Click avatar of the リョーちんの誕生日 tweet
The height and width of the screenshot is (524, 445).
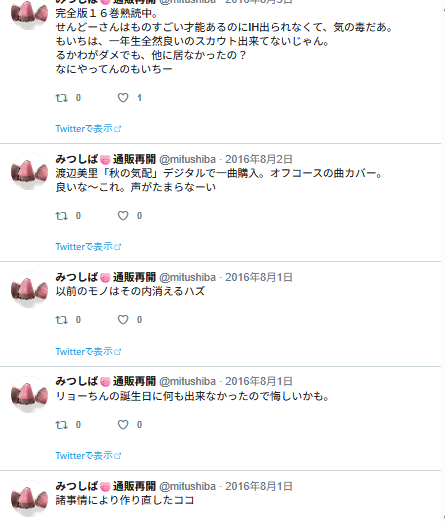click(29, 394)
